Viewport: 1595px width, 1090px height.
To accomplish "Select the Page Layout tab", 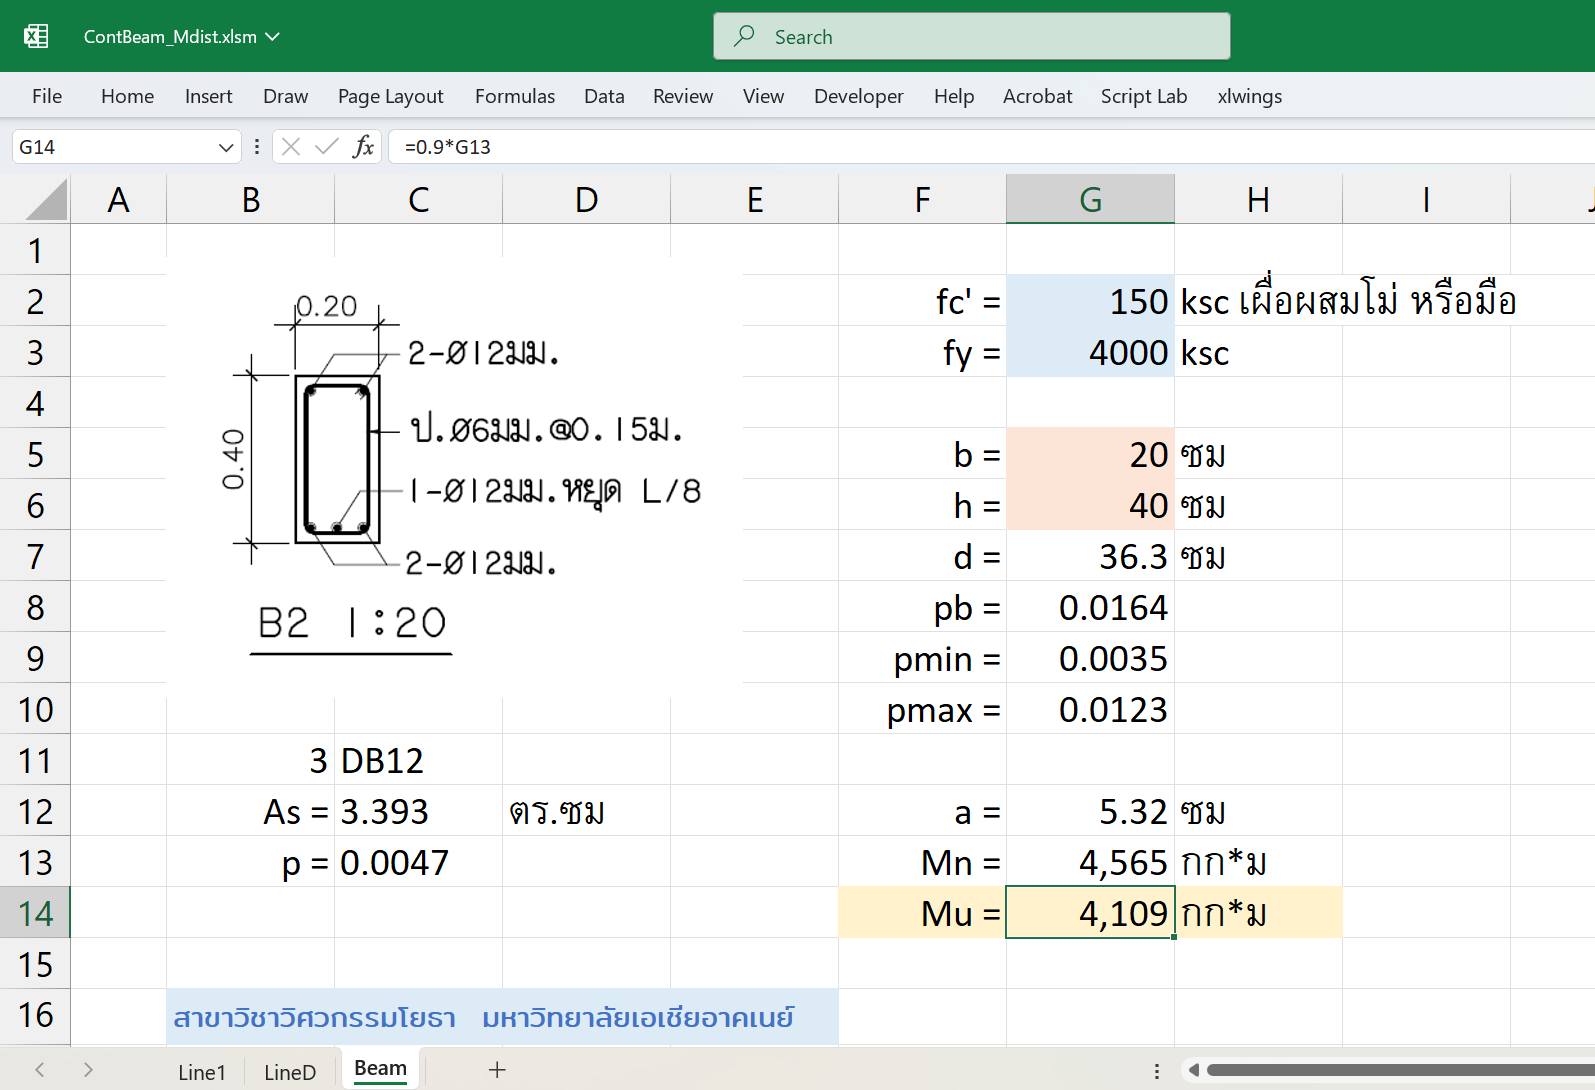I will (x=390, y=96).
